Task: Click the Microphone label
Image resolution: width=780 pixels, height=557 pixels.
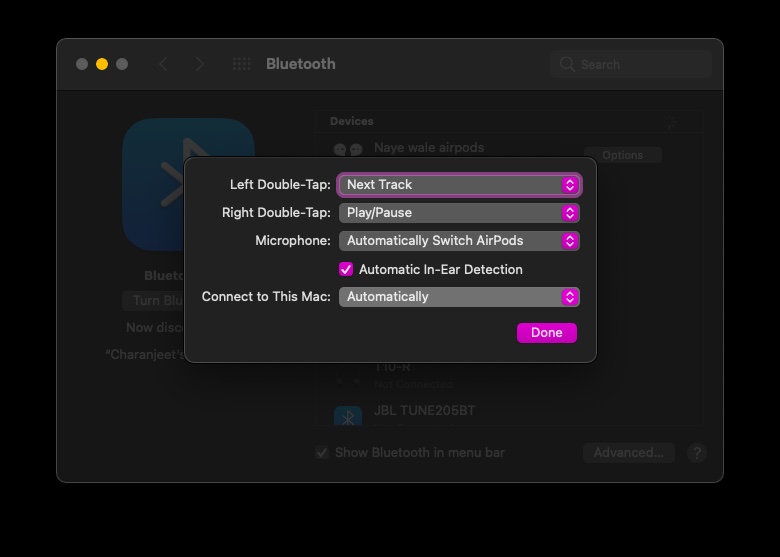Action: click(292, 241)
